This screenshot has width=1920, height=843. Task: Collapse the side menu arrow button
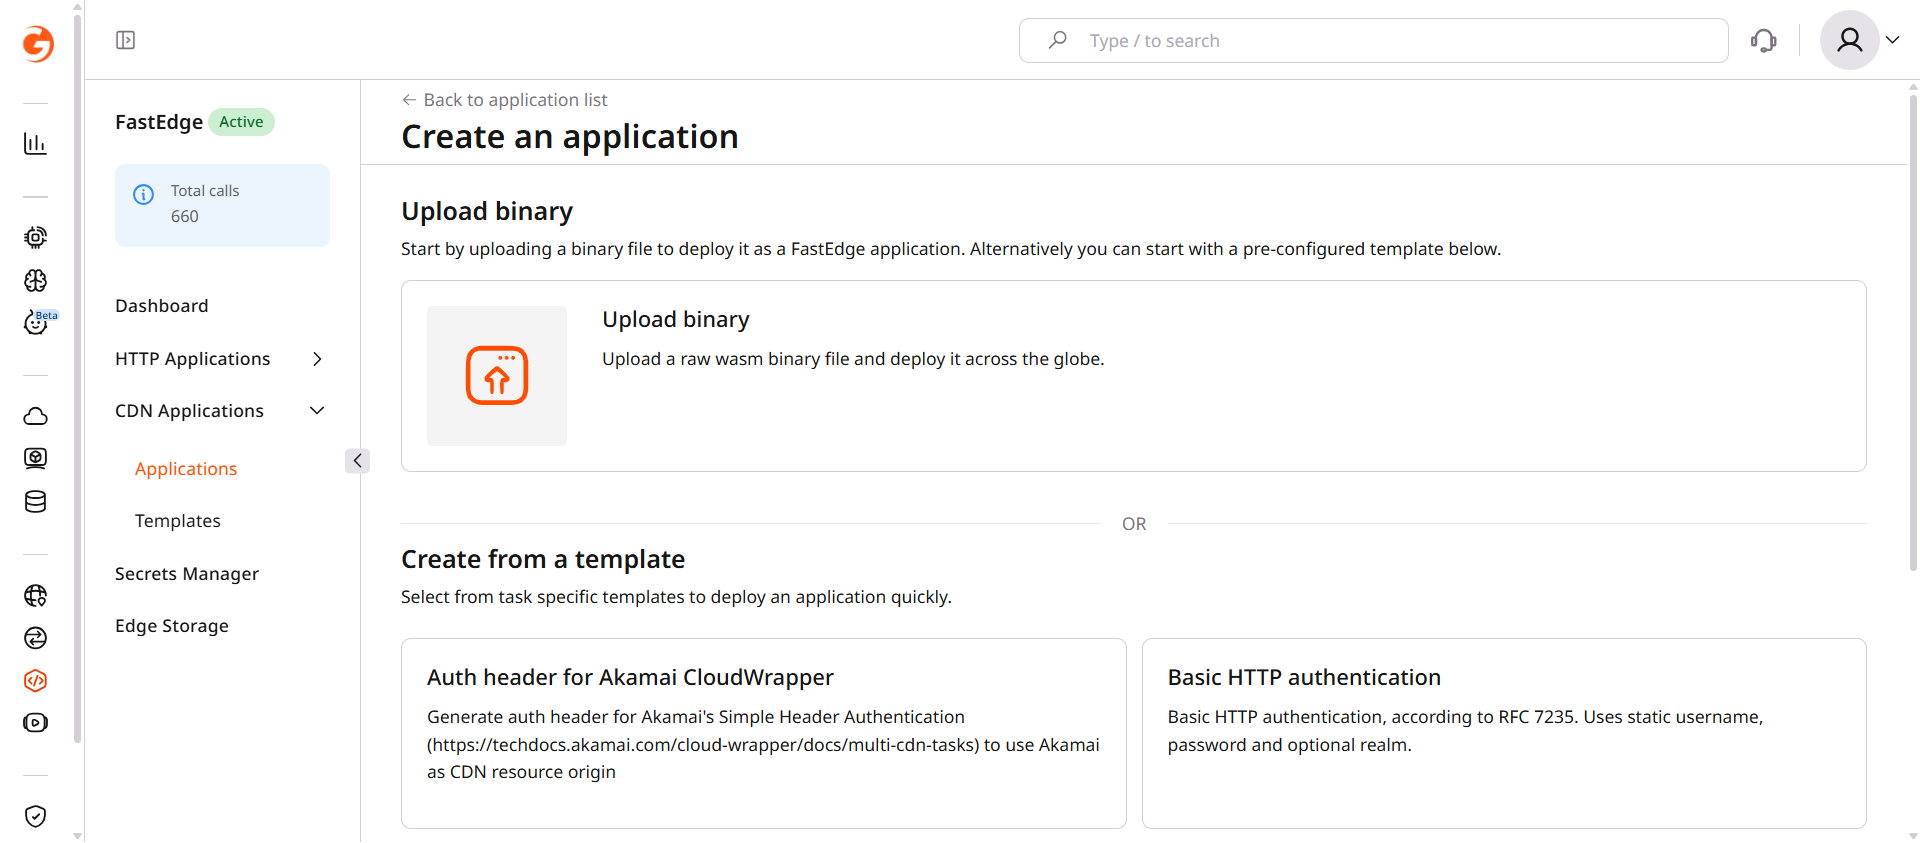[x=357, y=461]
